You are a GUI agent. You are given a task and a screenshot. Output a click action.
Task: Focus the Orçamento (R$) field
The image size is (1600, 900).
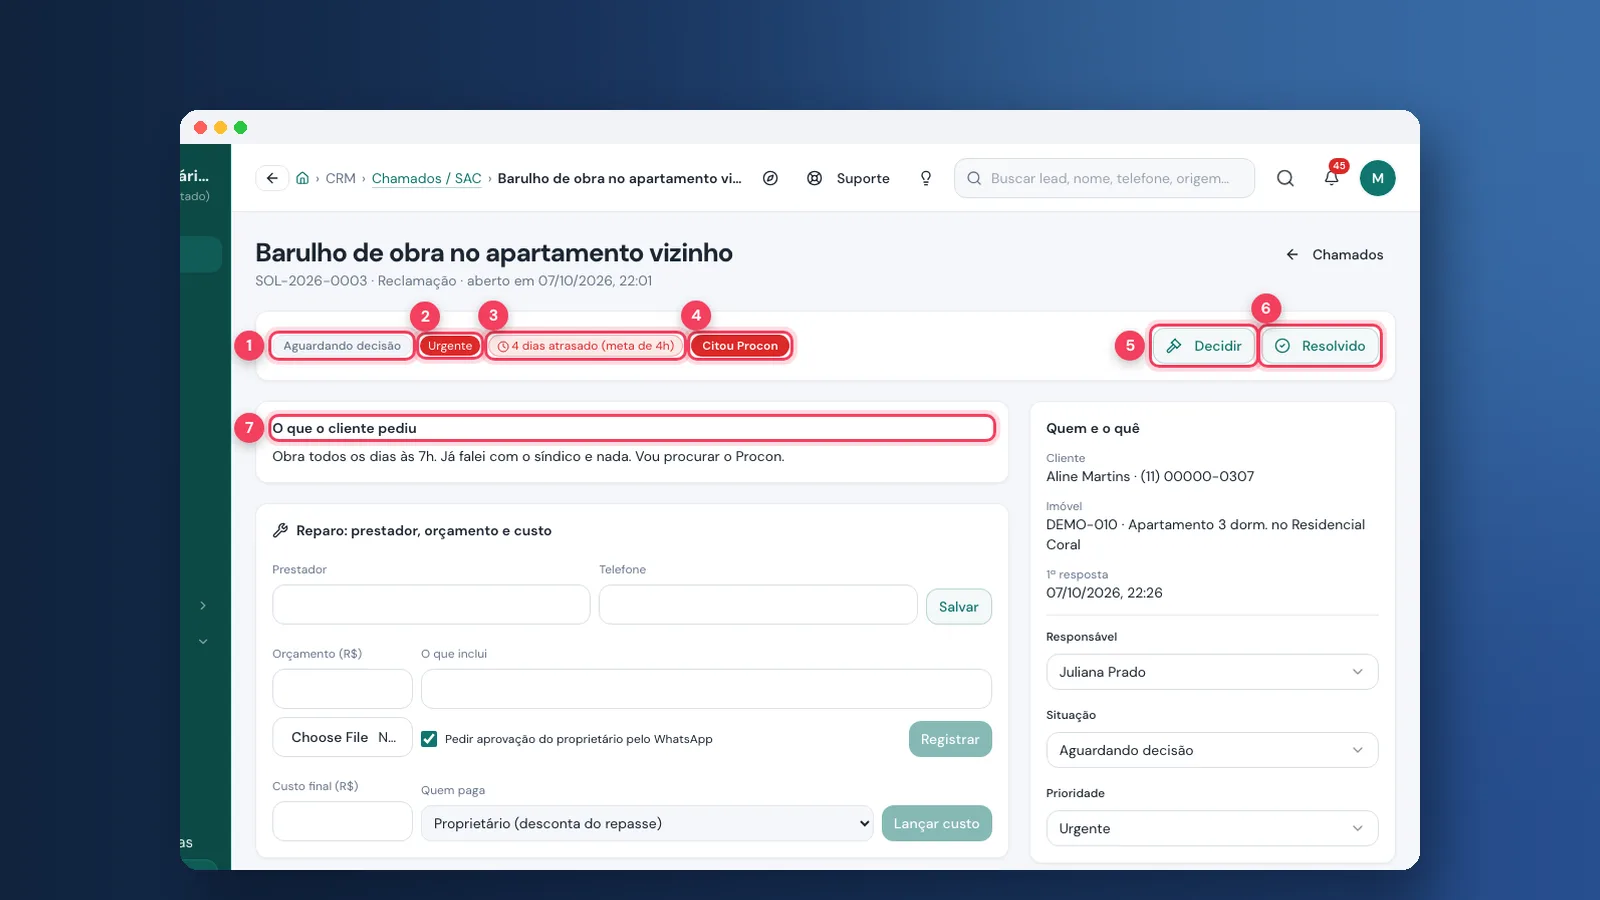point(342,689)
